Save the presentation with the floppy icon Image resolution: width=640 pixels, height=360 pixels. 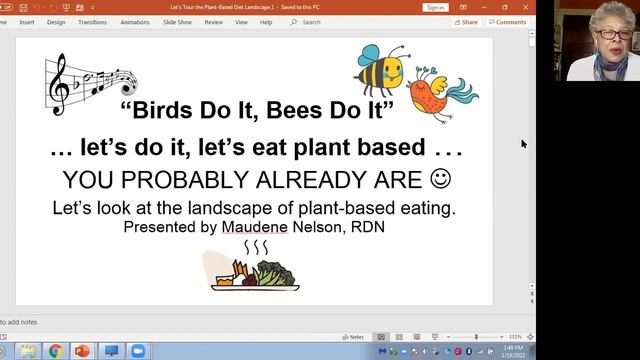[x=23, y=7]
